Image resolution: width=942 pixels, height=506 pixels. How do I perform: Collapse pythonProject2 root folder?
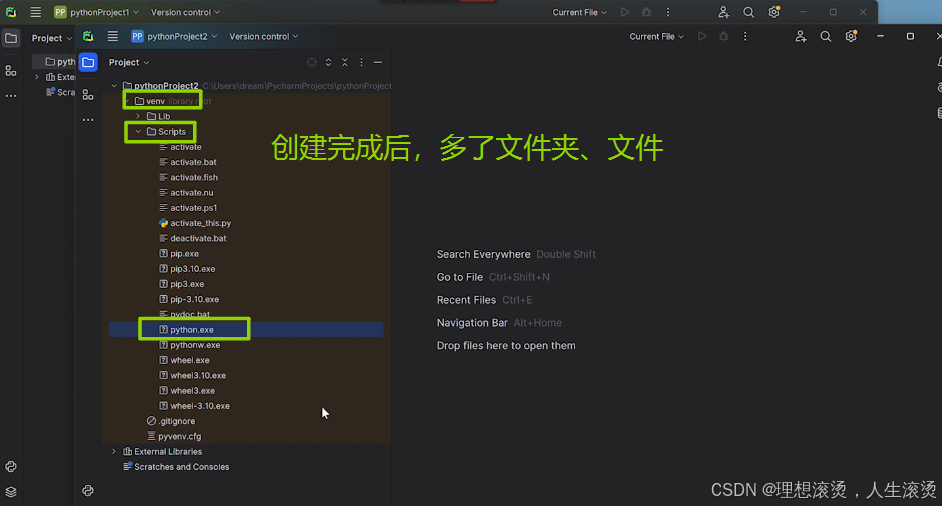tap(114, 86)
